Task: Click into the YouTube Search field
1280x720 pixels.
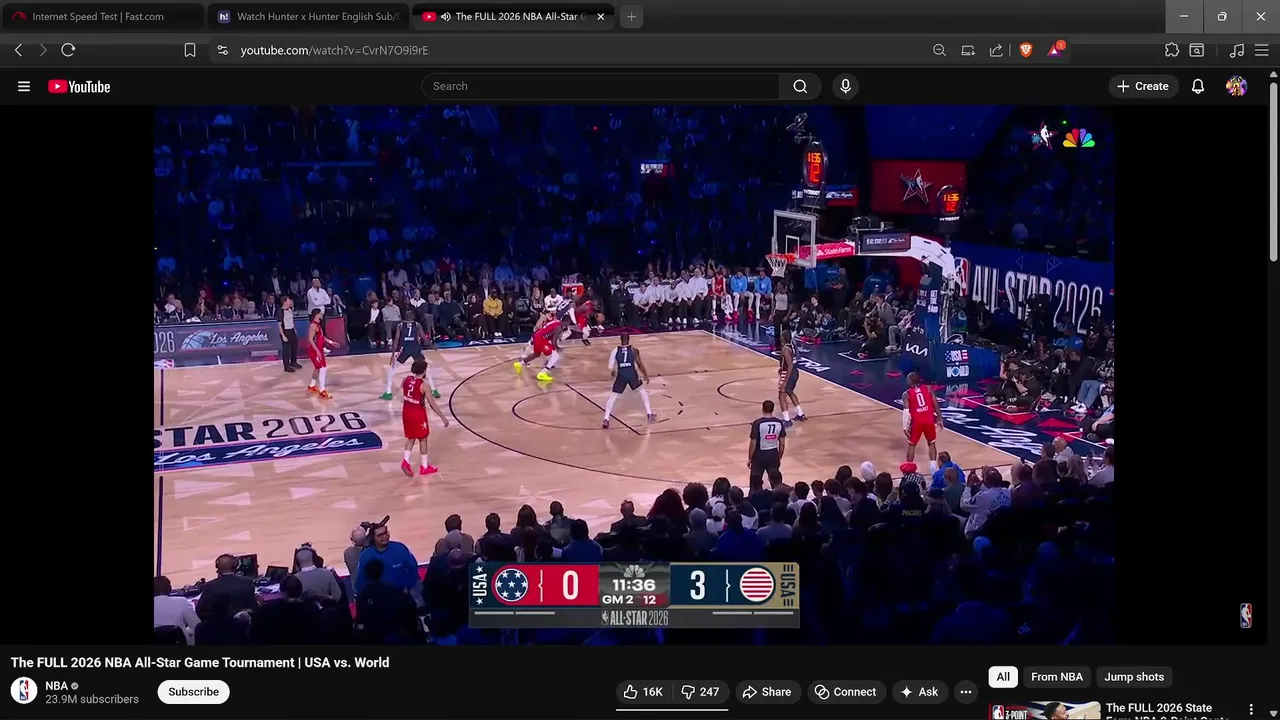Action: coord(600,86)
